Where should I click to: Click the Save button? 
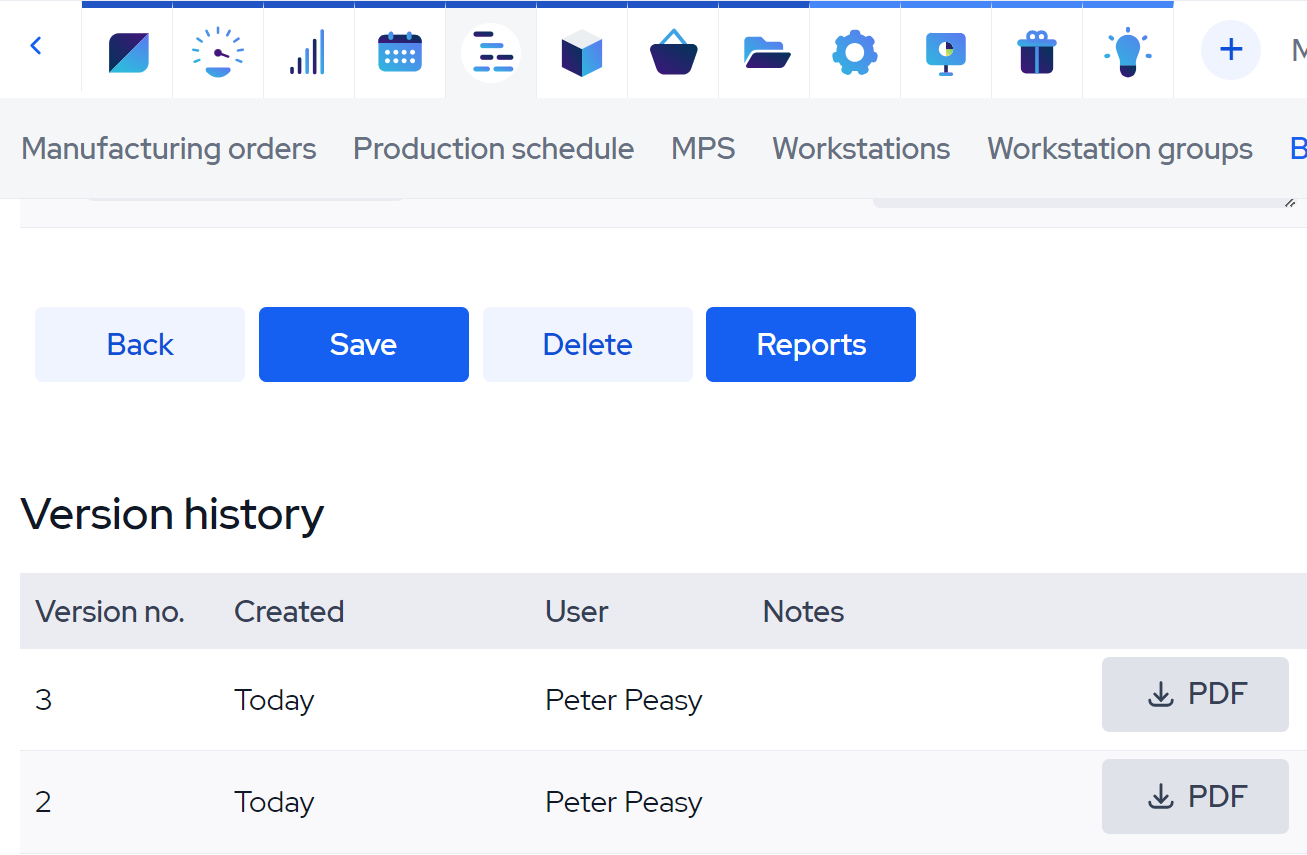(364, 345)
